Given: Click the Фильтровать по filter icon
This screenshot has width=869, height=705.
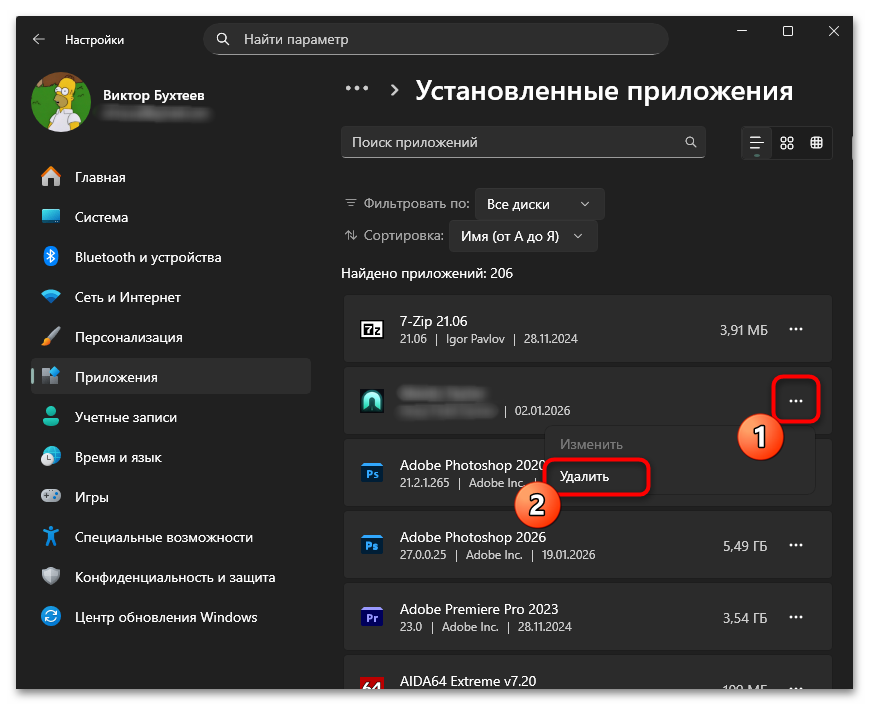Looking at the screenshot, I should (350, 203).
